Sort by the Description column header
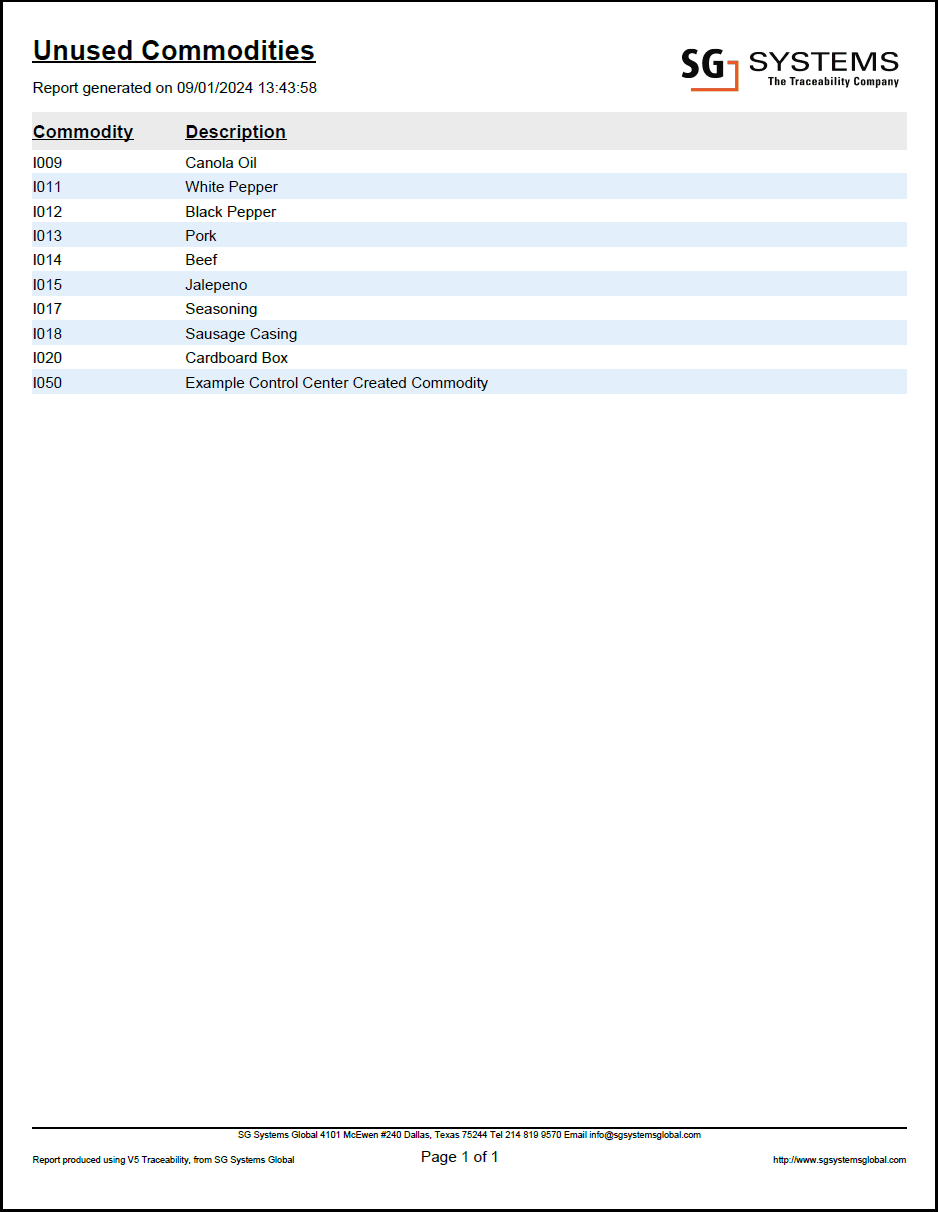Image resolution: width=938 pixels, height=1212 pixels. click(235, 131)
